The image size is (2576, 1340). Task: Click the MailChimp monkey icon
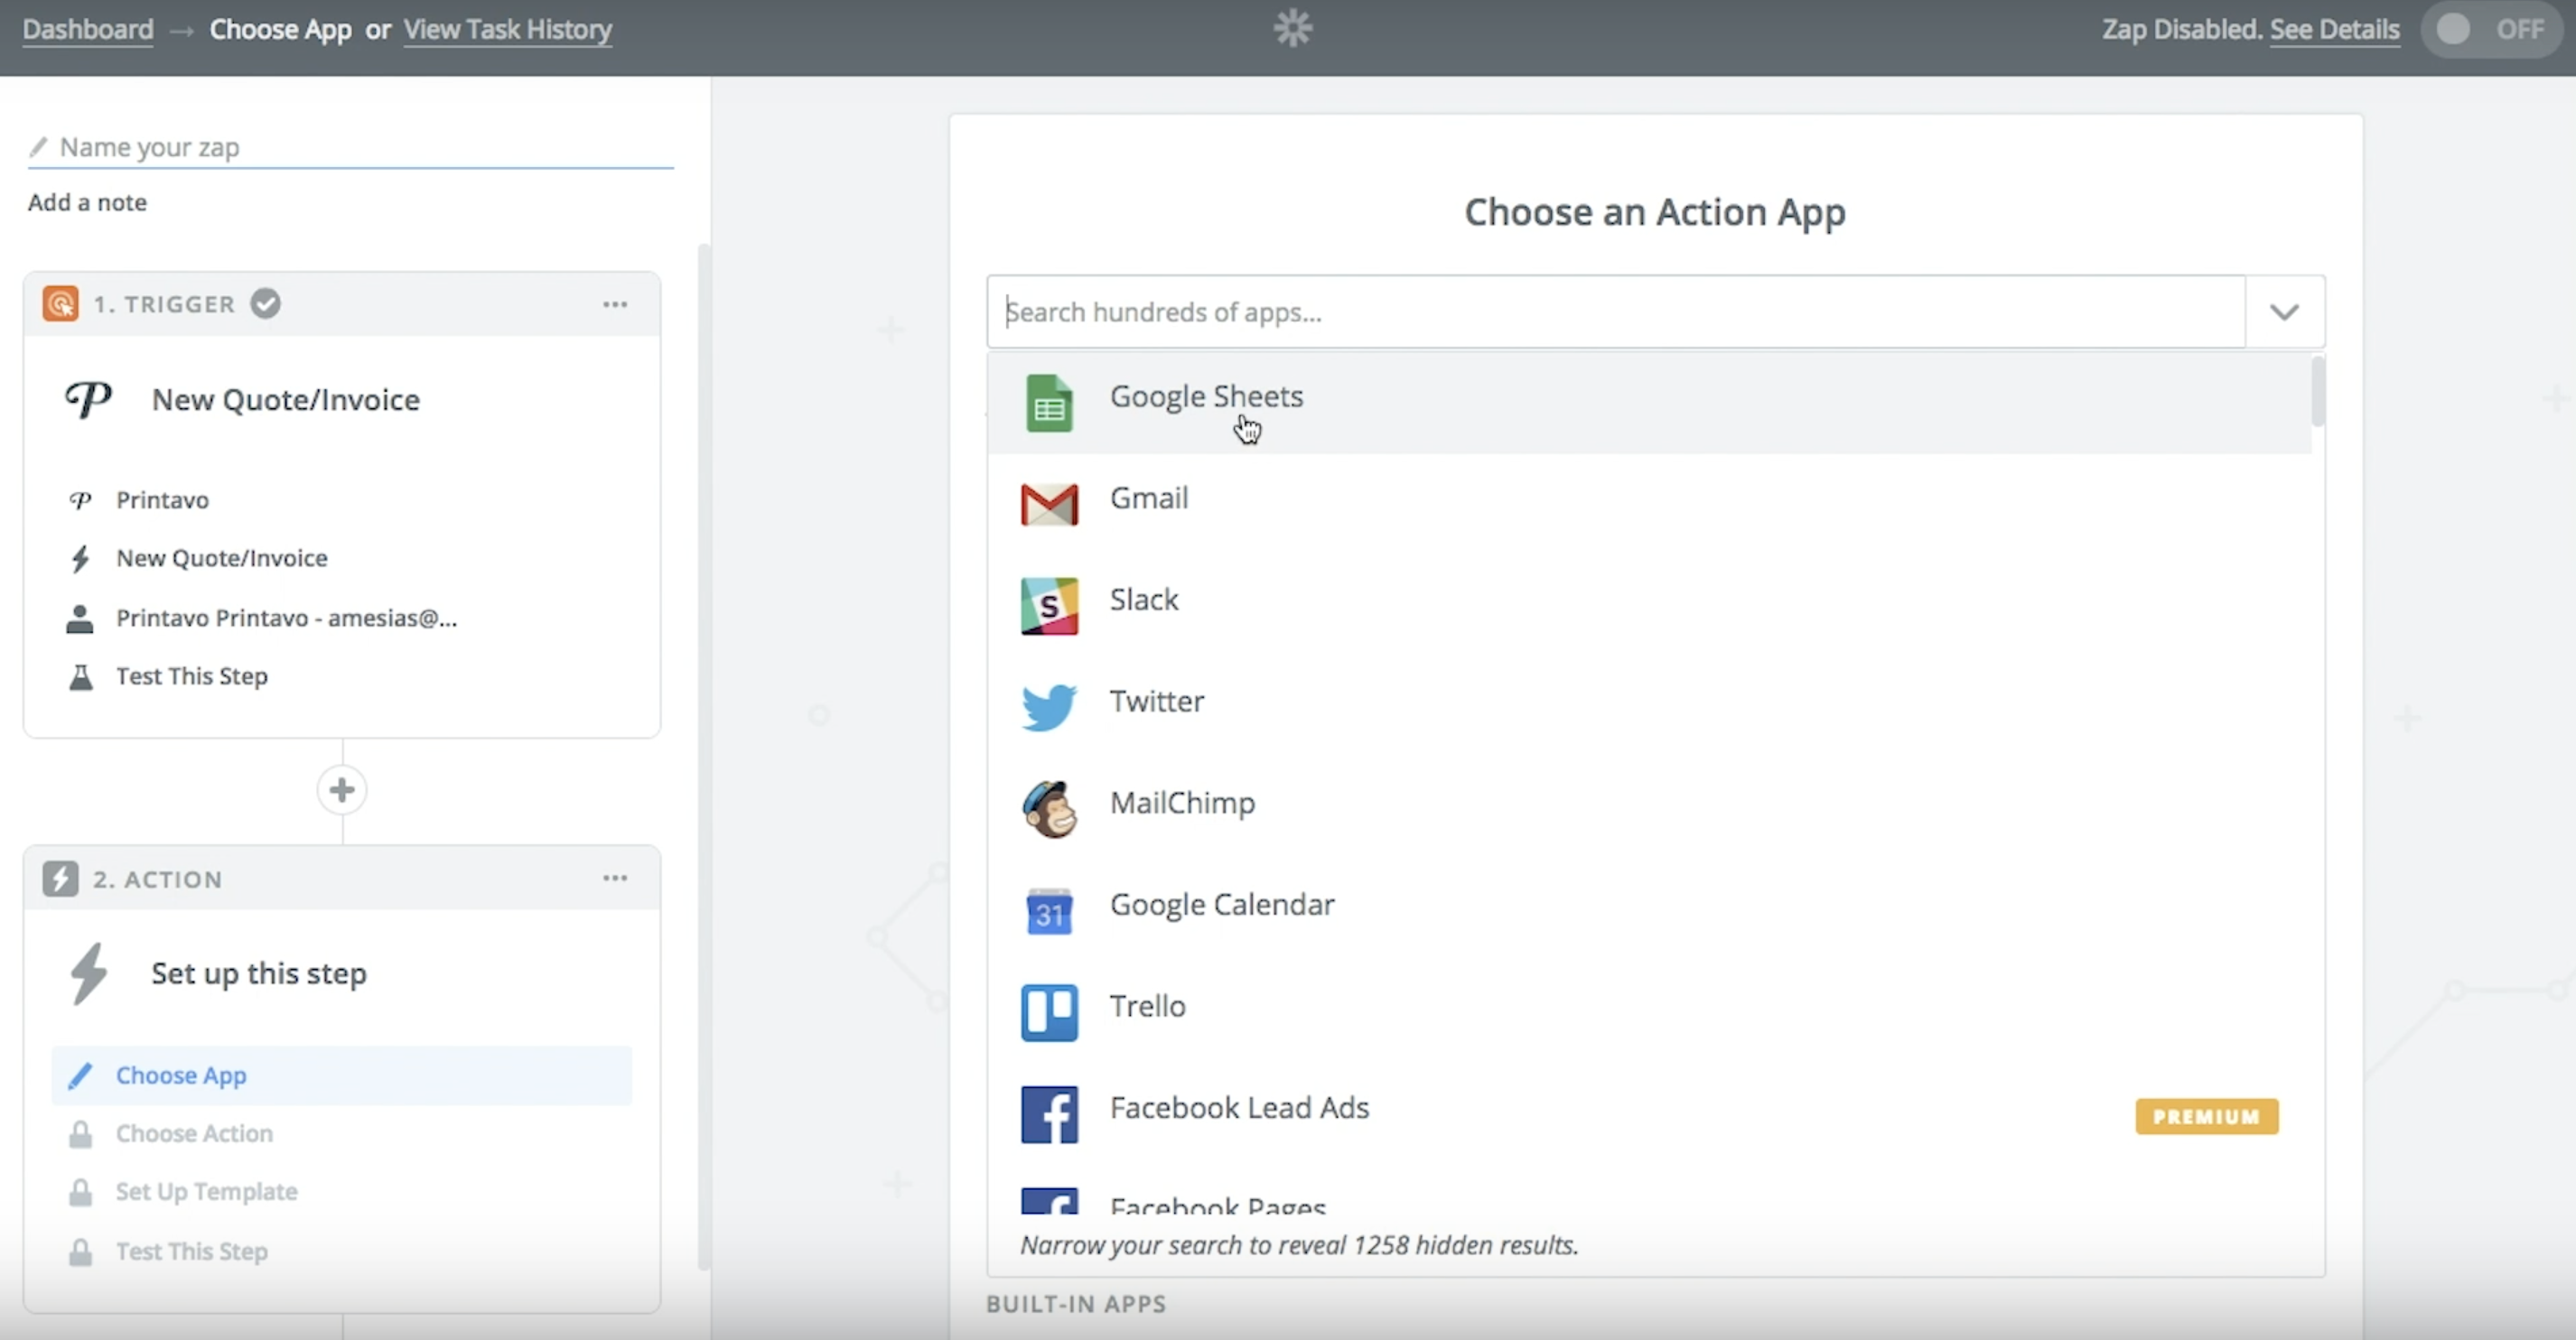[1049, 809]
